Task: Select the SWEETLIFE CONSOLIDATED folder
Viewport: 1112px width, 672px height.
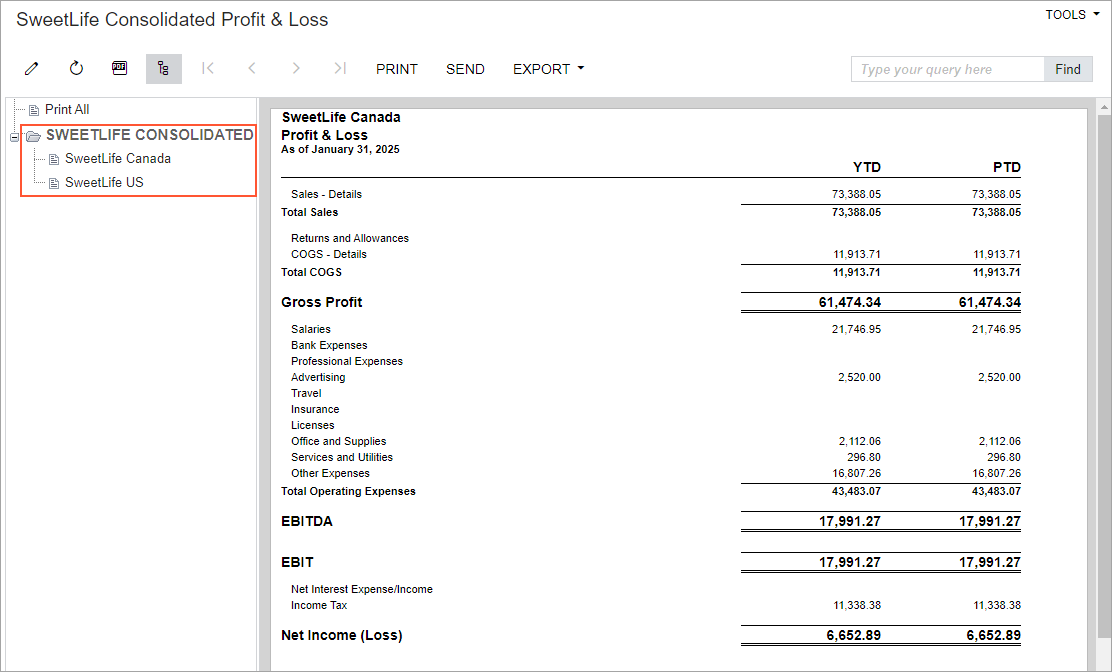Action: [150, 135]
